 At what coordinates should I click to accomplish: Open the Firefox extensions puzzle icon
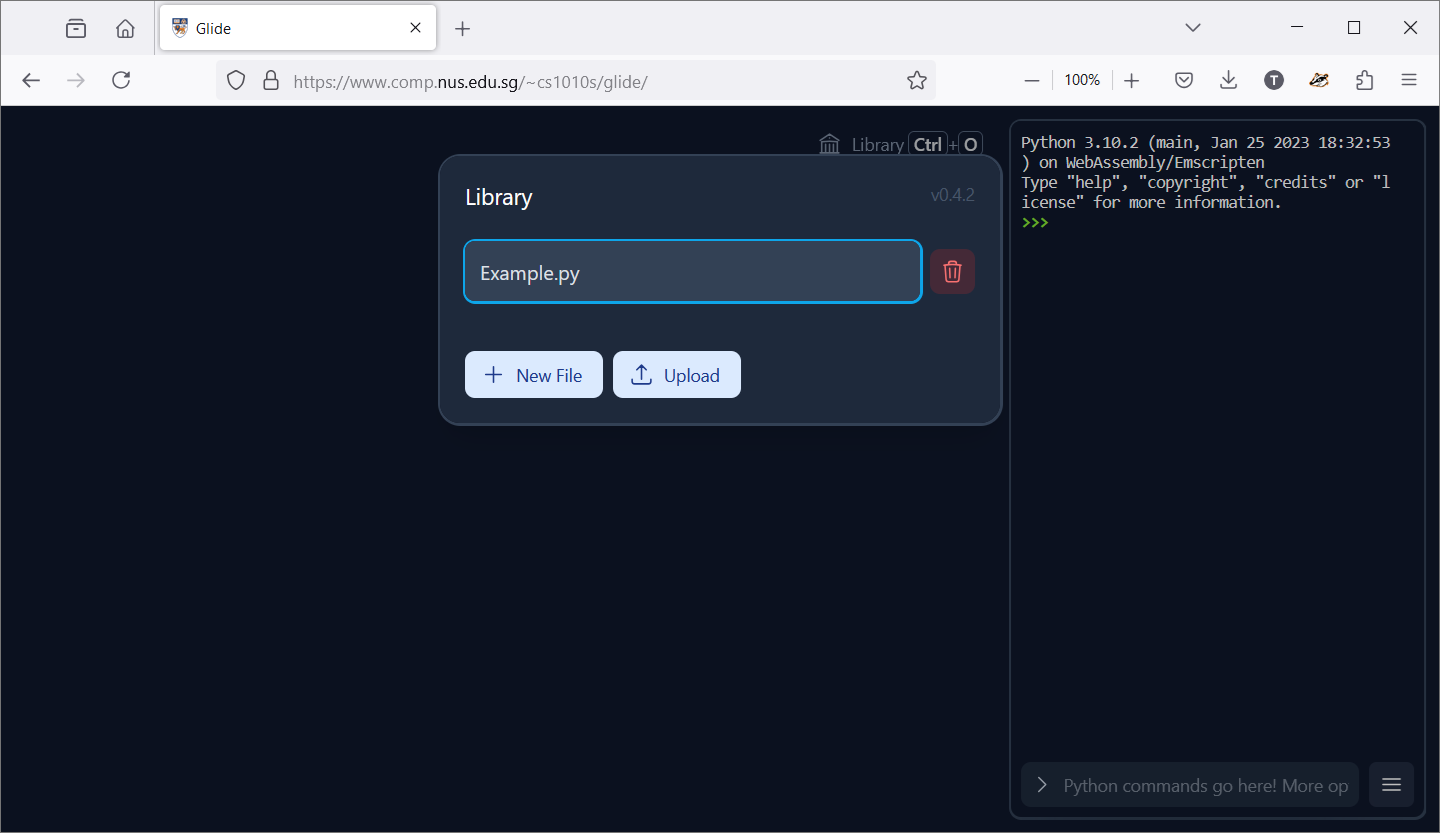tap(1364, 81)
